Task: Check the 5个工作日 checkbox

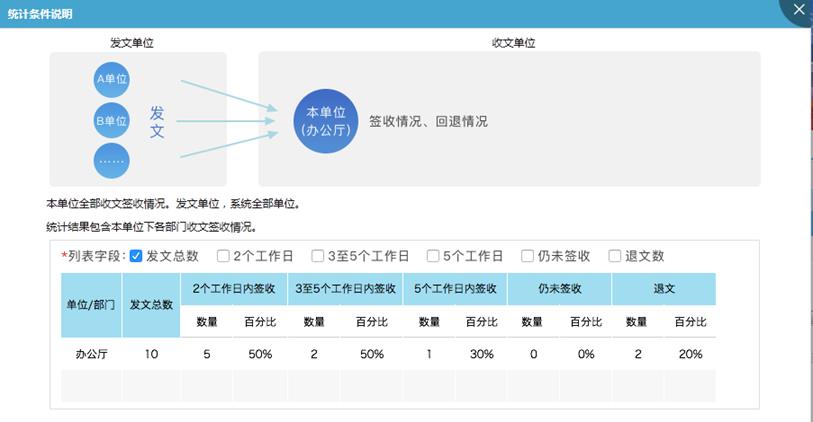Action: click(x=433, y=256)
